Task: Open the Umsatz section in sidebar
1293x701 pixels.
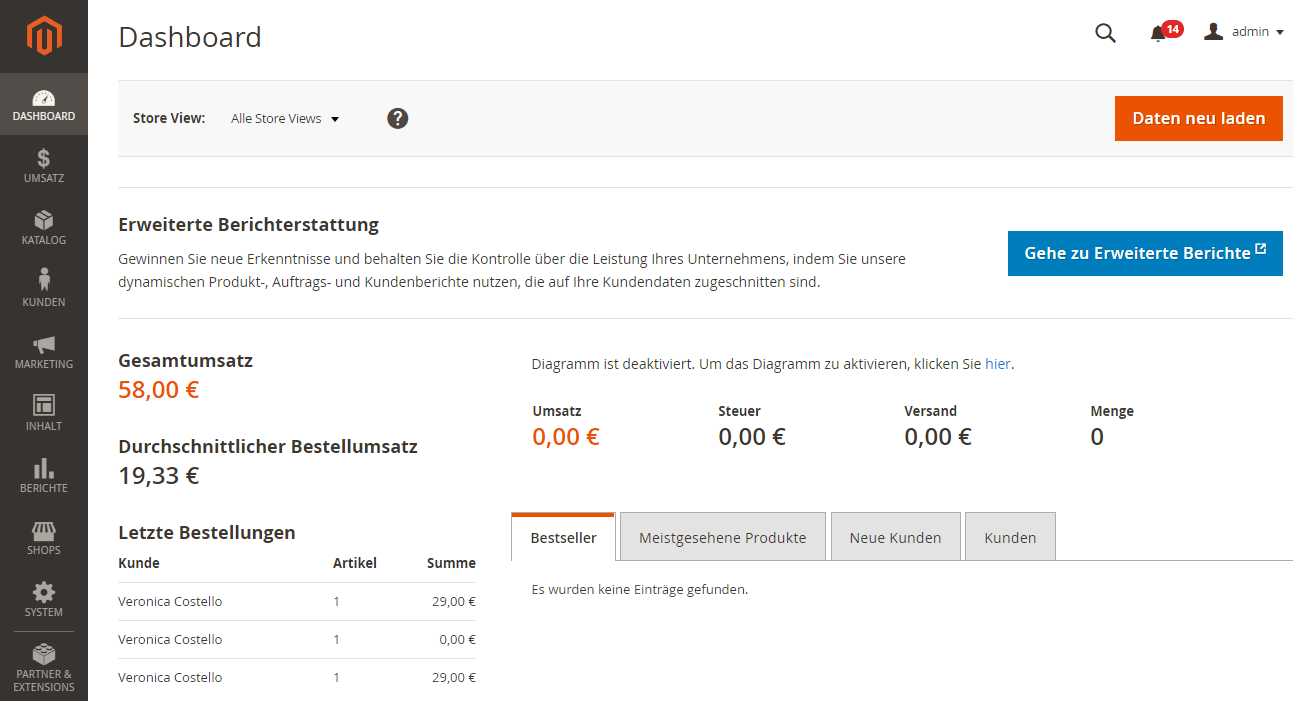Action: (x=44, y=165)
